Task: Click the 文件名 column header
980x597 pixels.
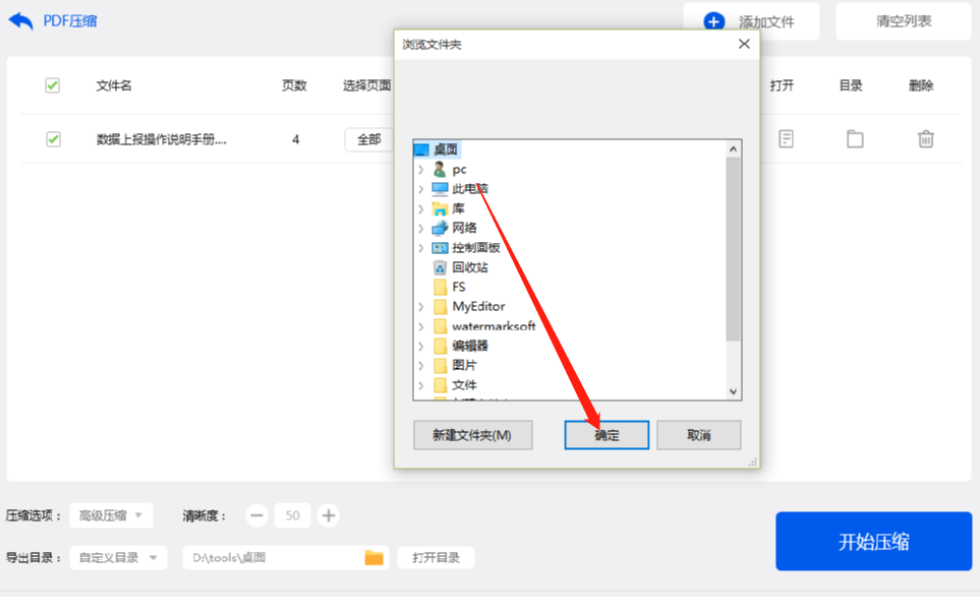Action: pyautogui.click(x=114, y=86)
